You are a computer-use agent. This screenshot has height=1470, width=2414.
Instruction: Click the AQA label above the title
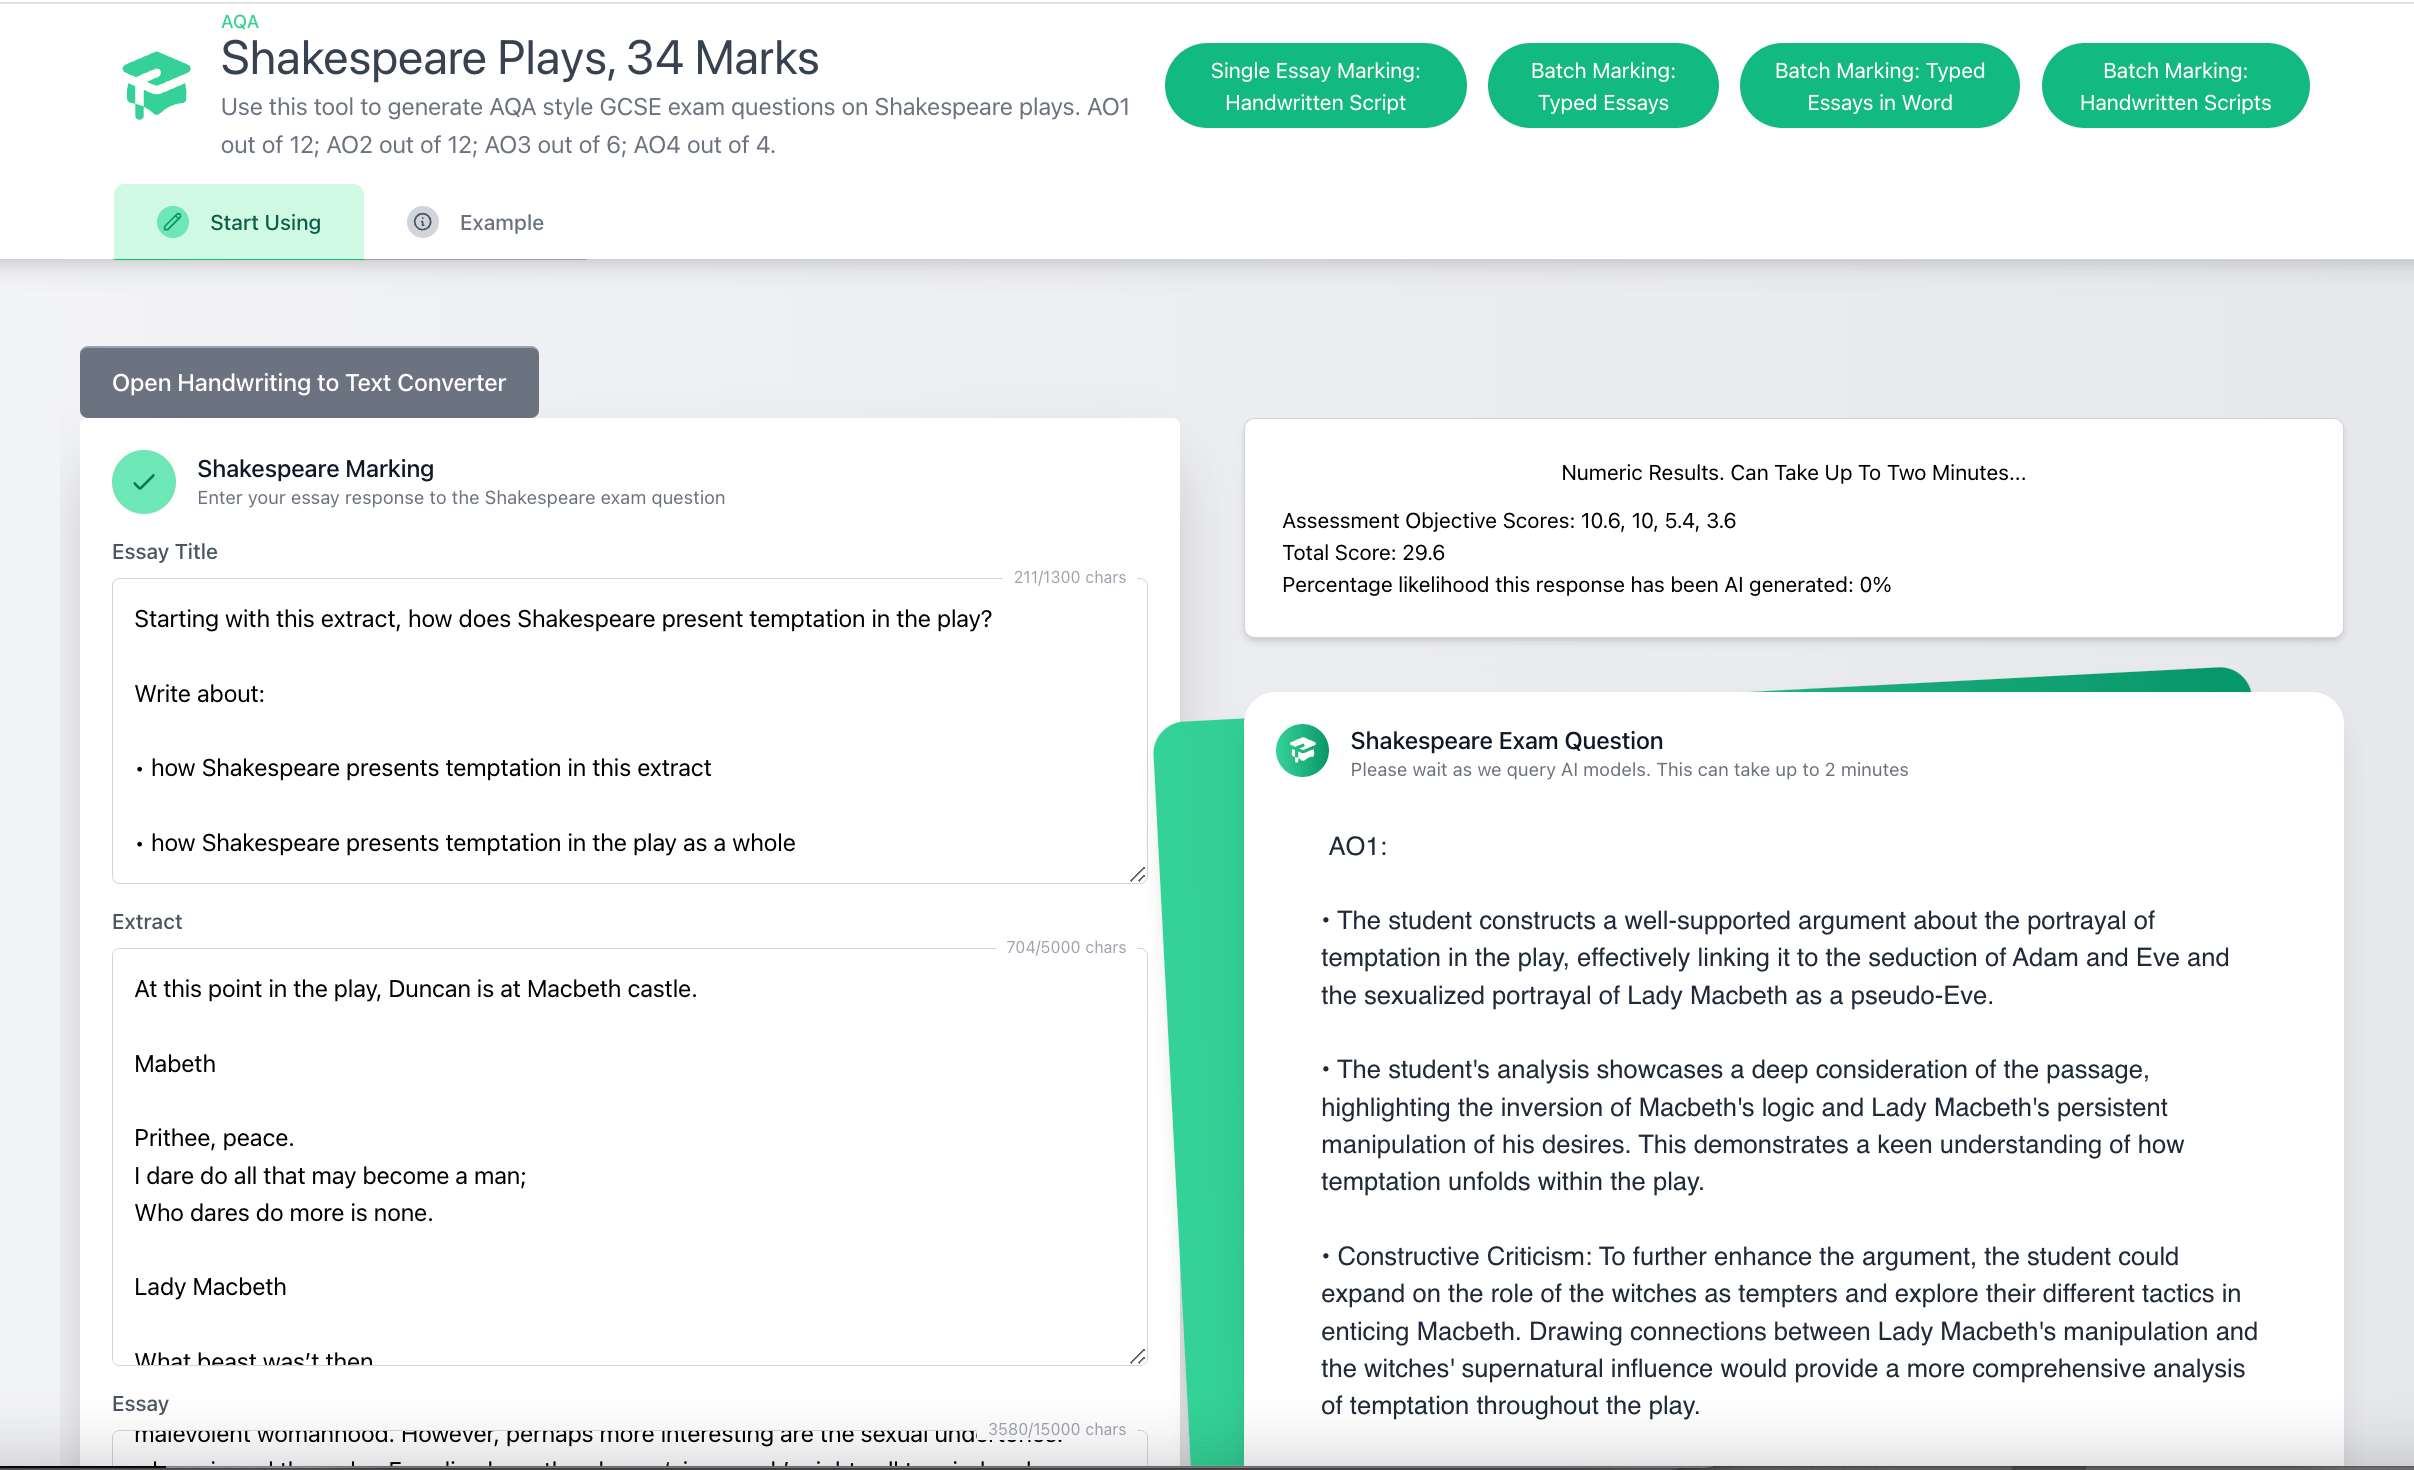240,21
